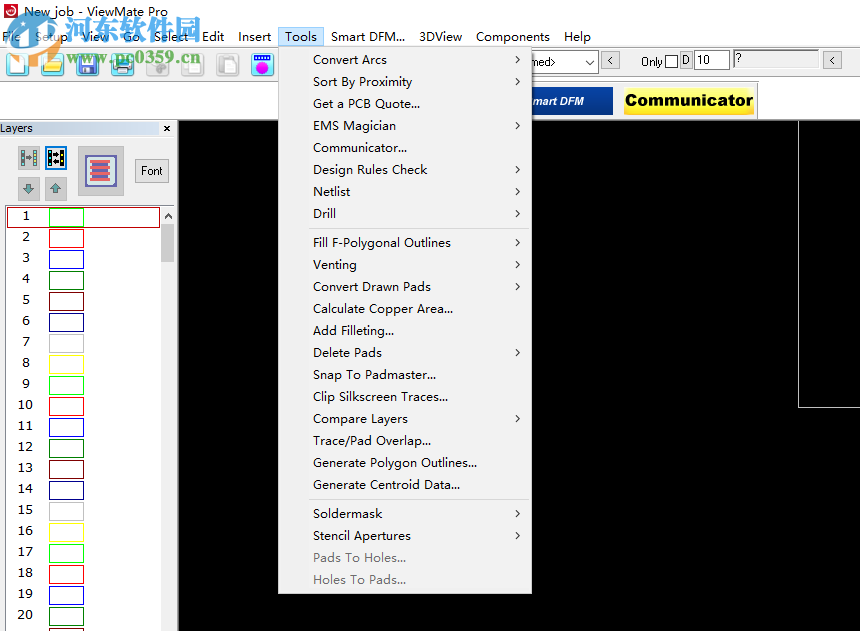The image size is (860, 631).
Task: Move layer up with the up arrow icon
Action: pyautogui.click(x=55, y=188)
